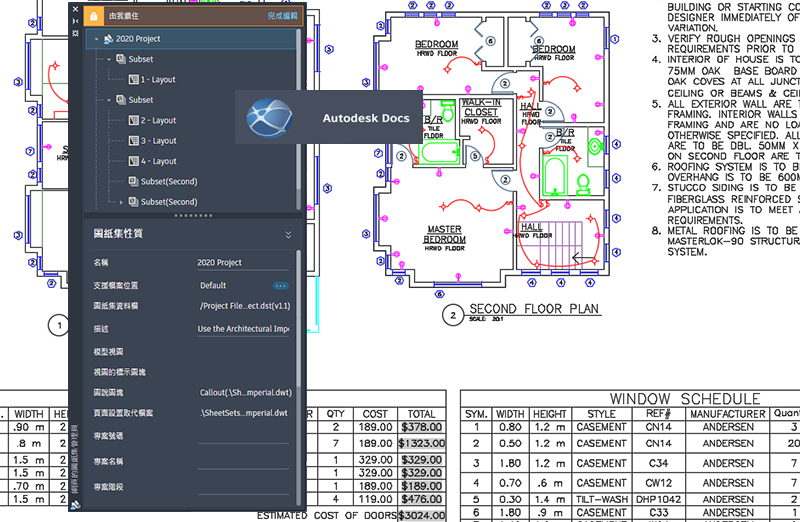This screenshot has width=800, height=522.
Task: Click the WINDOW SCHEDULE table title
Action: (685, 399)
